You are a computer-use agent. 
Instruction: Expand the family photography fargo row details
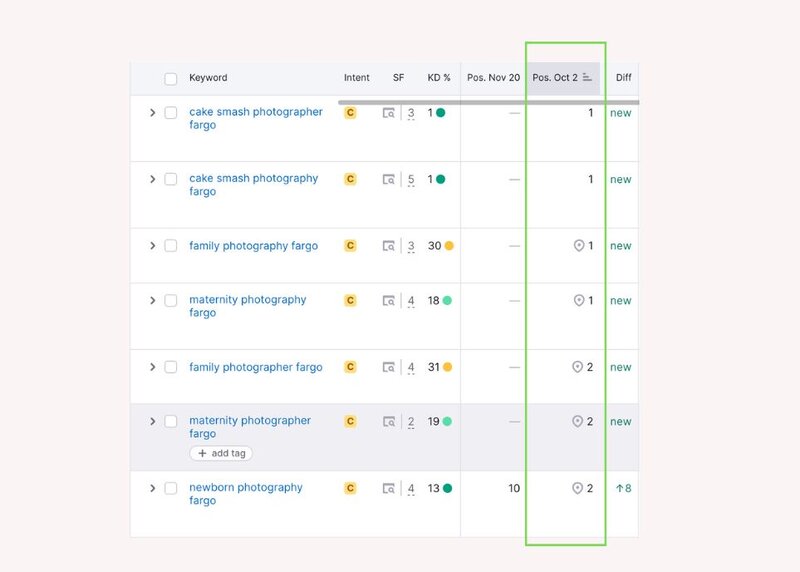click(x=153, y=246)
